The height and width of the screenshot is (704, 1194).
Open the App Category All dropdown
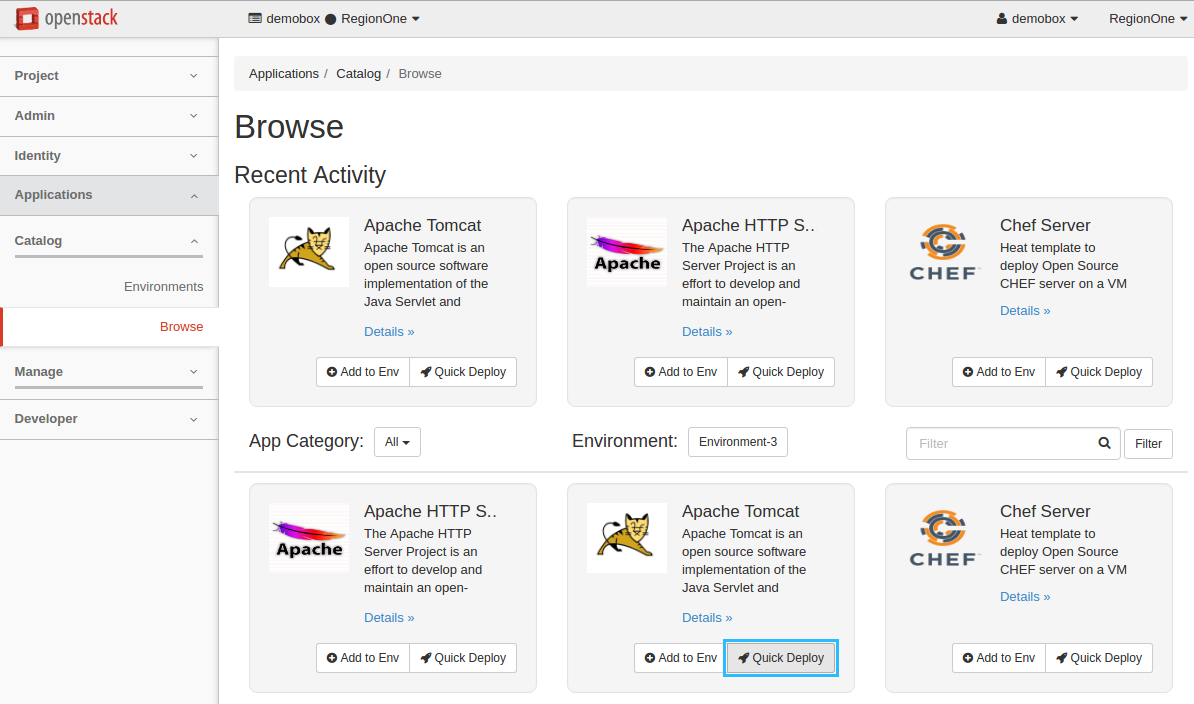397,442
